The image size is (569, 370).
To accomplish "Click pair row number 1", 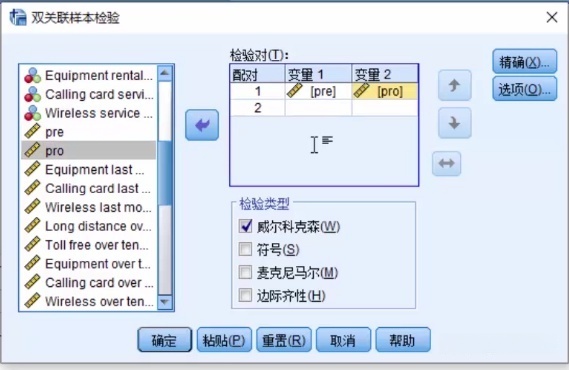I will click(x=258, y=91).
